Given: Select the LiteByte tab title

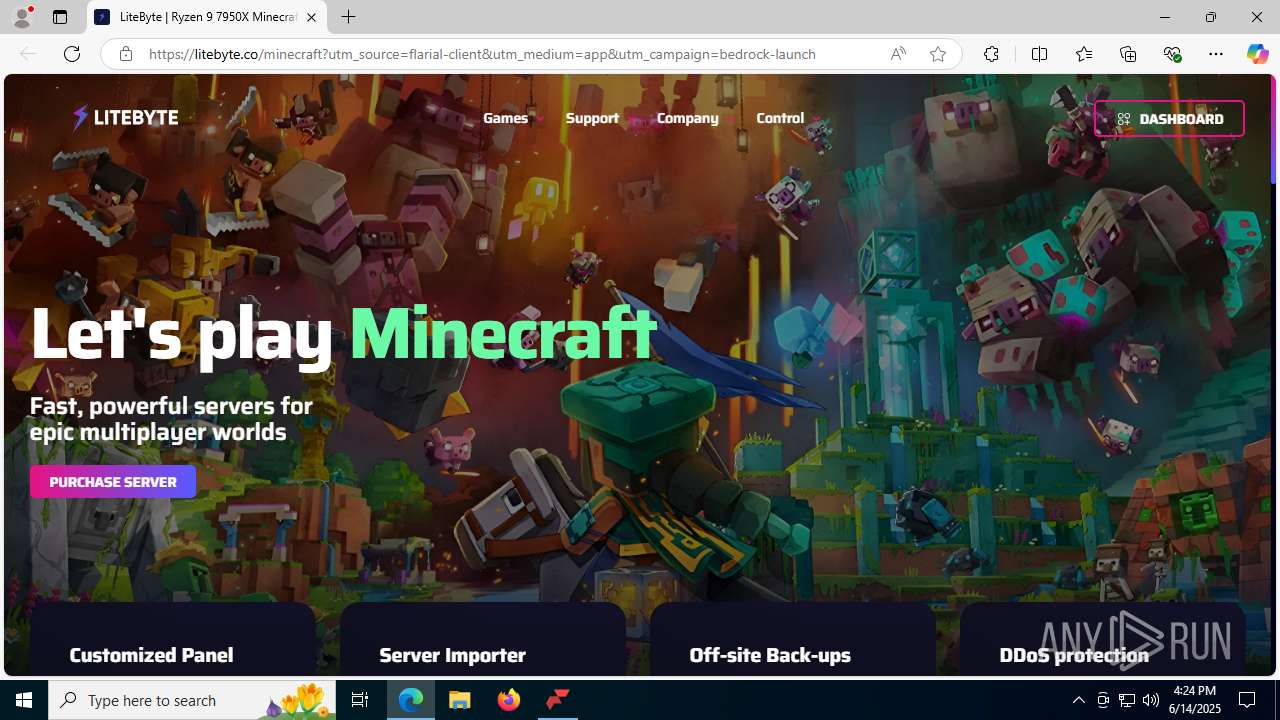Looking at the screenshot, I should (208, 17).
